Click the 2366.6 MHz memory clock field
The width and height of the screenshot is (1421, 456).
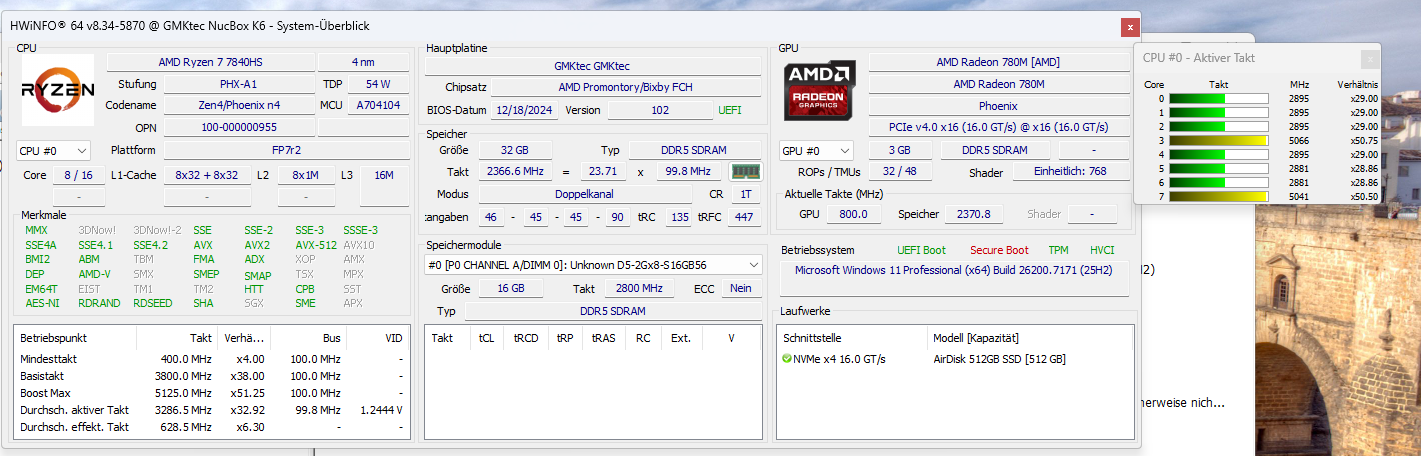(x=515, y=172)
